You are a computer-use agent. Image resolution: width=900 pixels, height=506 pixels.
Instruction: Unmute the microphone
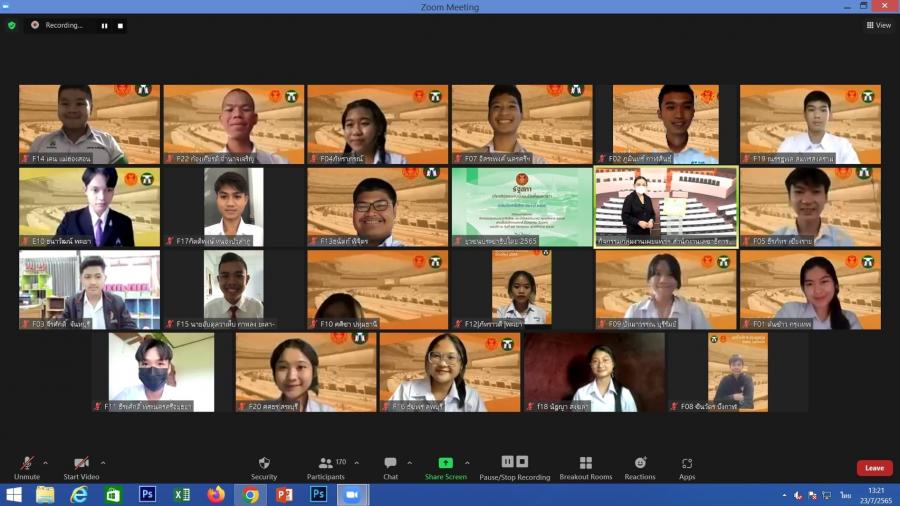coord(27,467)
